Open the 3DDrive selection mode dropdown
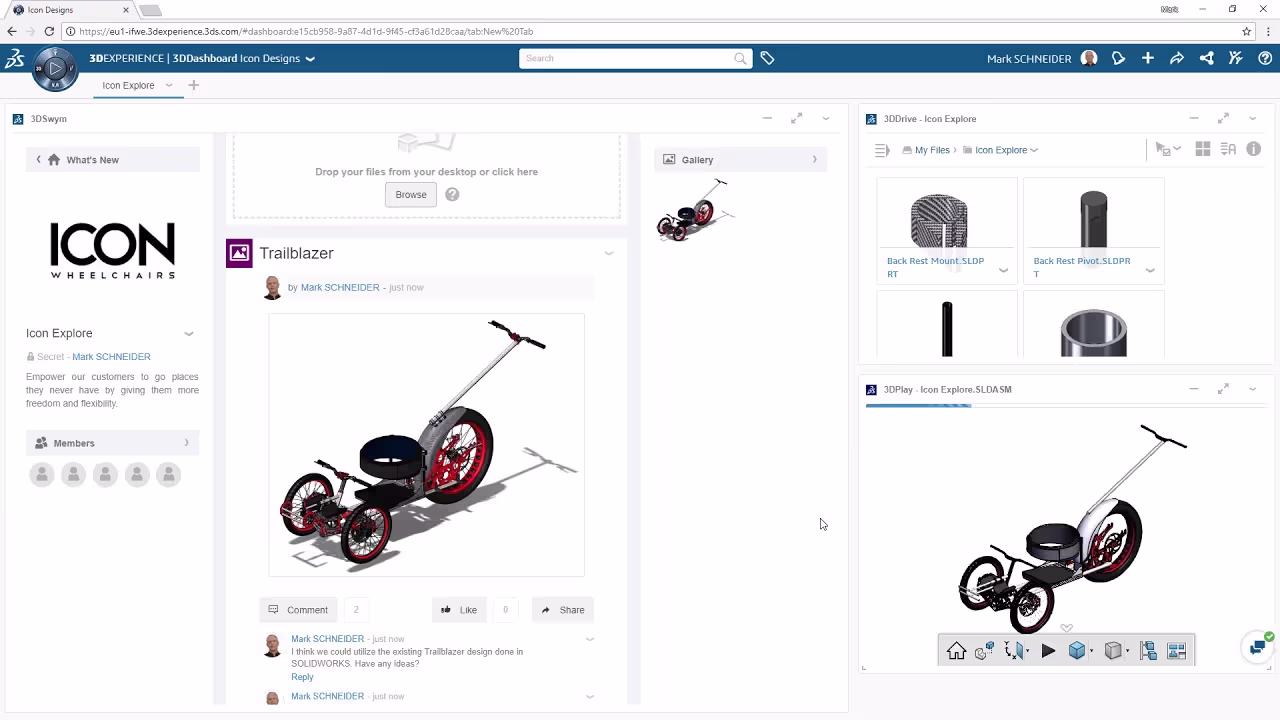The image size is (1280, 720). point(1168,149)
